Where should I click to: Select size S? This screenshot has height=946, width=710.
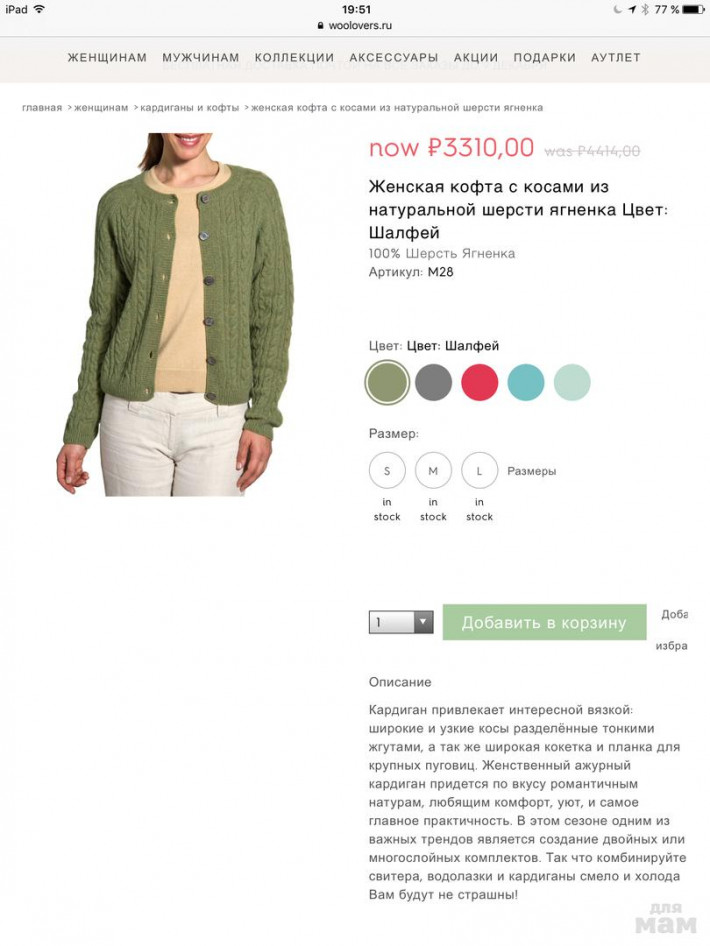(387, 471)
